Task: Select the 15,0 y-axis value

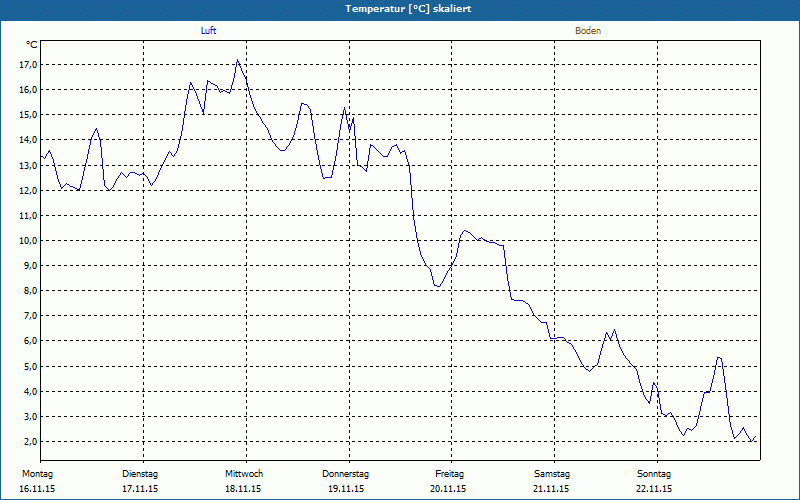Action: pyautogui.click(x=29, y=115)
